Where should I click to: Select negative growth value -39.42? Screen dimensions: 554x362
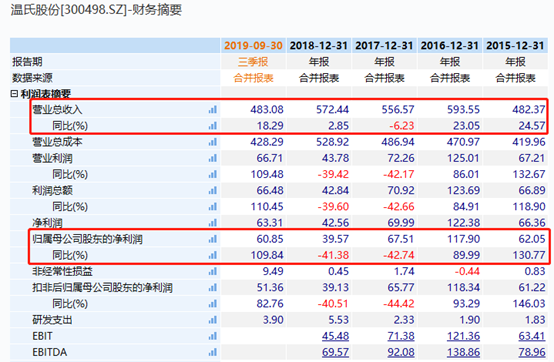333,174
